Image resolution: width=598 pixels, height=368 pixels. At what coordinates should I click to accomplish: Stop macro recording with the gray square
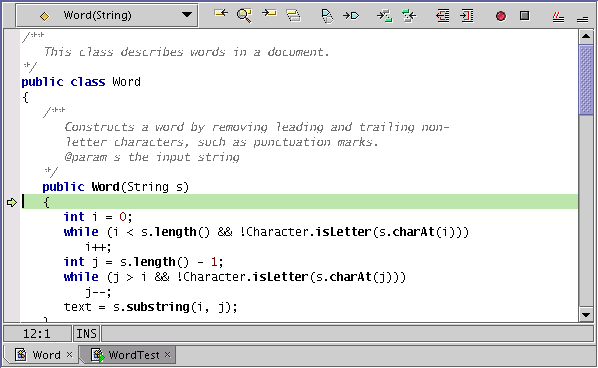coord(525,16)
